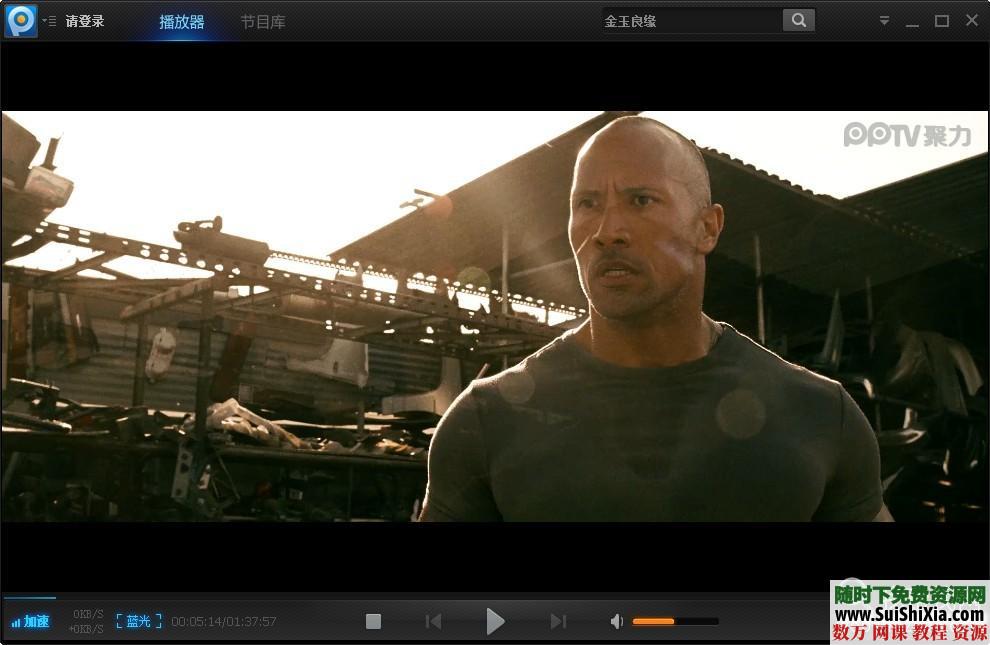Minimize the player window
This screenshot has width=990, height=645.
[912, 21]
